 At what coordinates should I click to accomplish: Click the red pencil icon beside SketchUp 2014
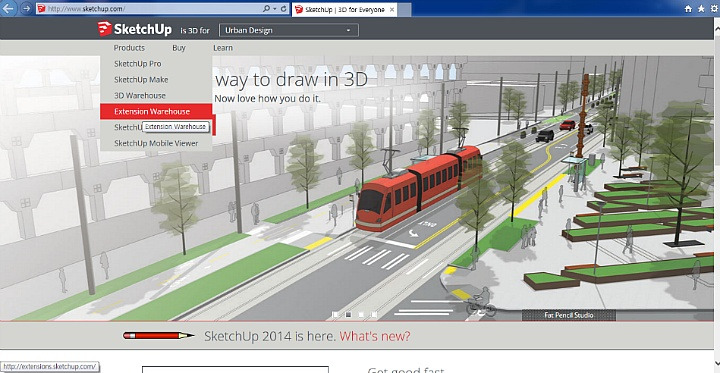(158, 336)
